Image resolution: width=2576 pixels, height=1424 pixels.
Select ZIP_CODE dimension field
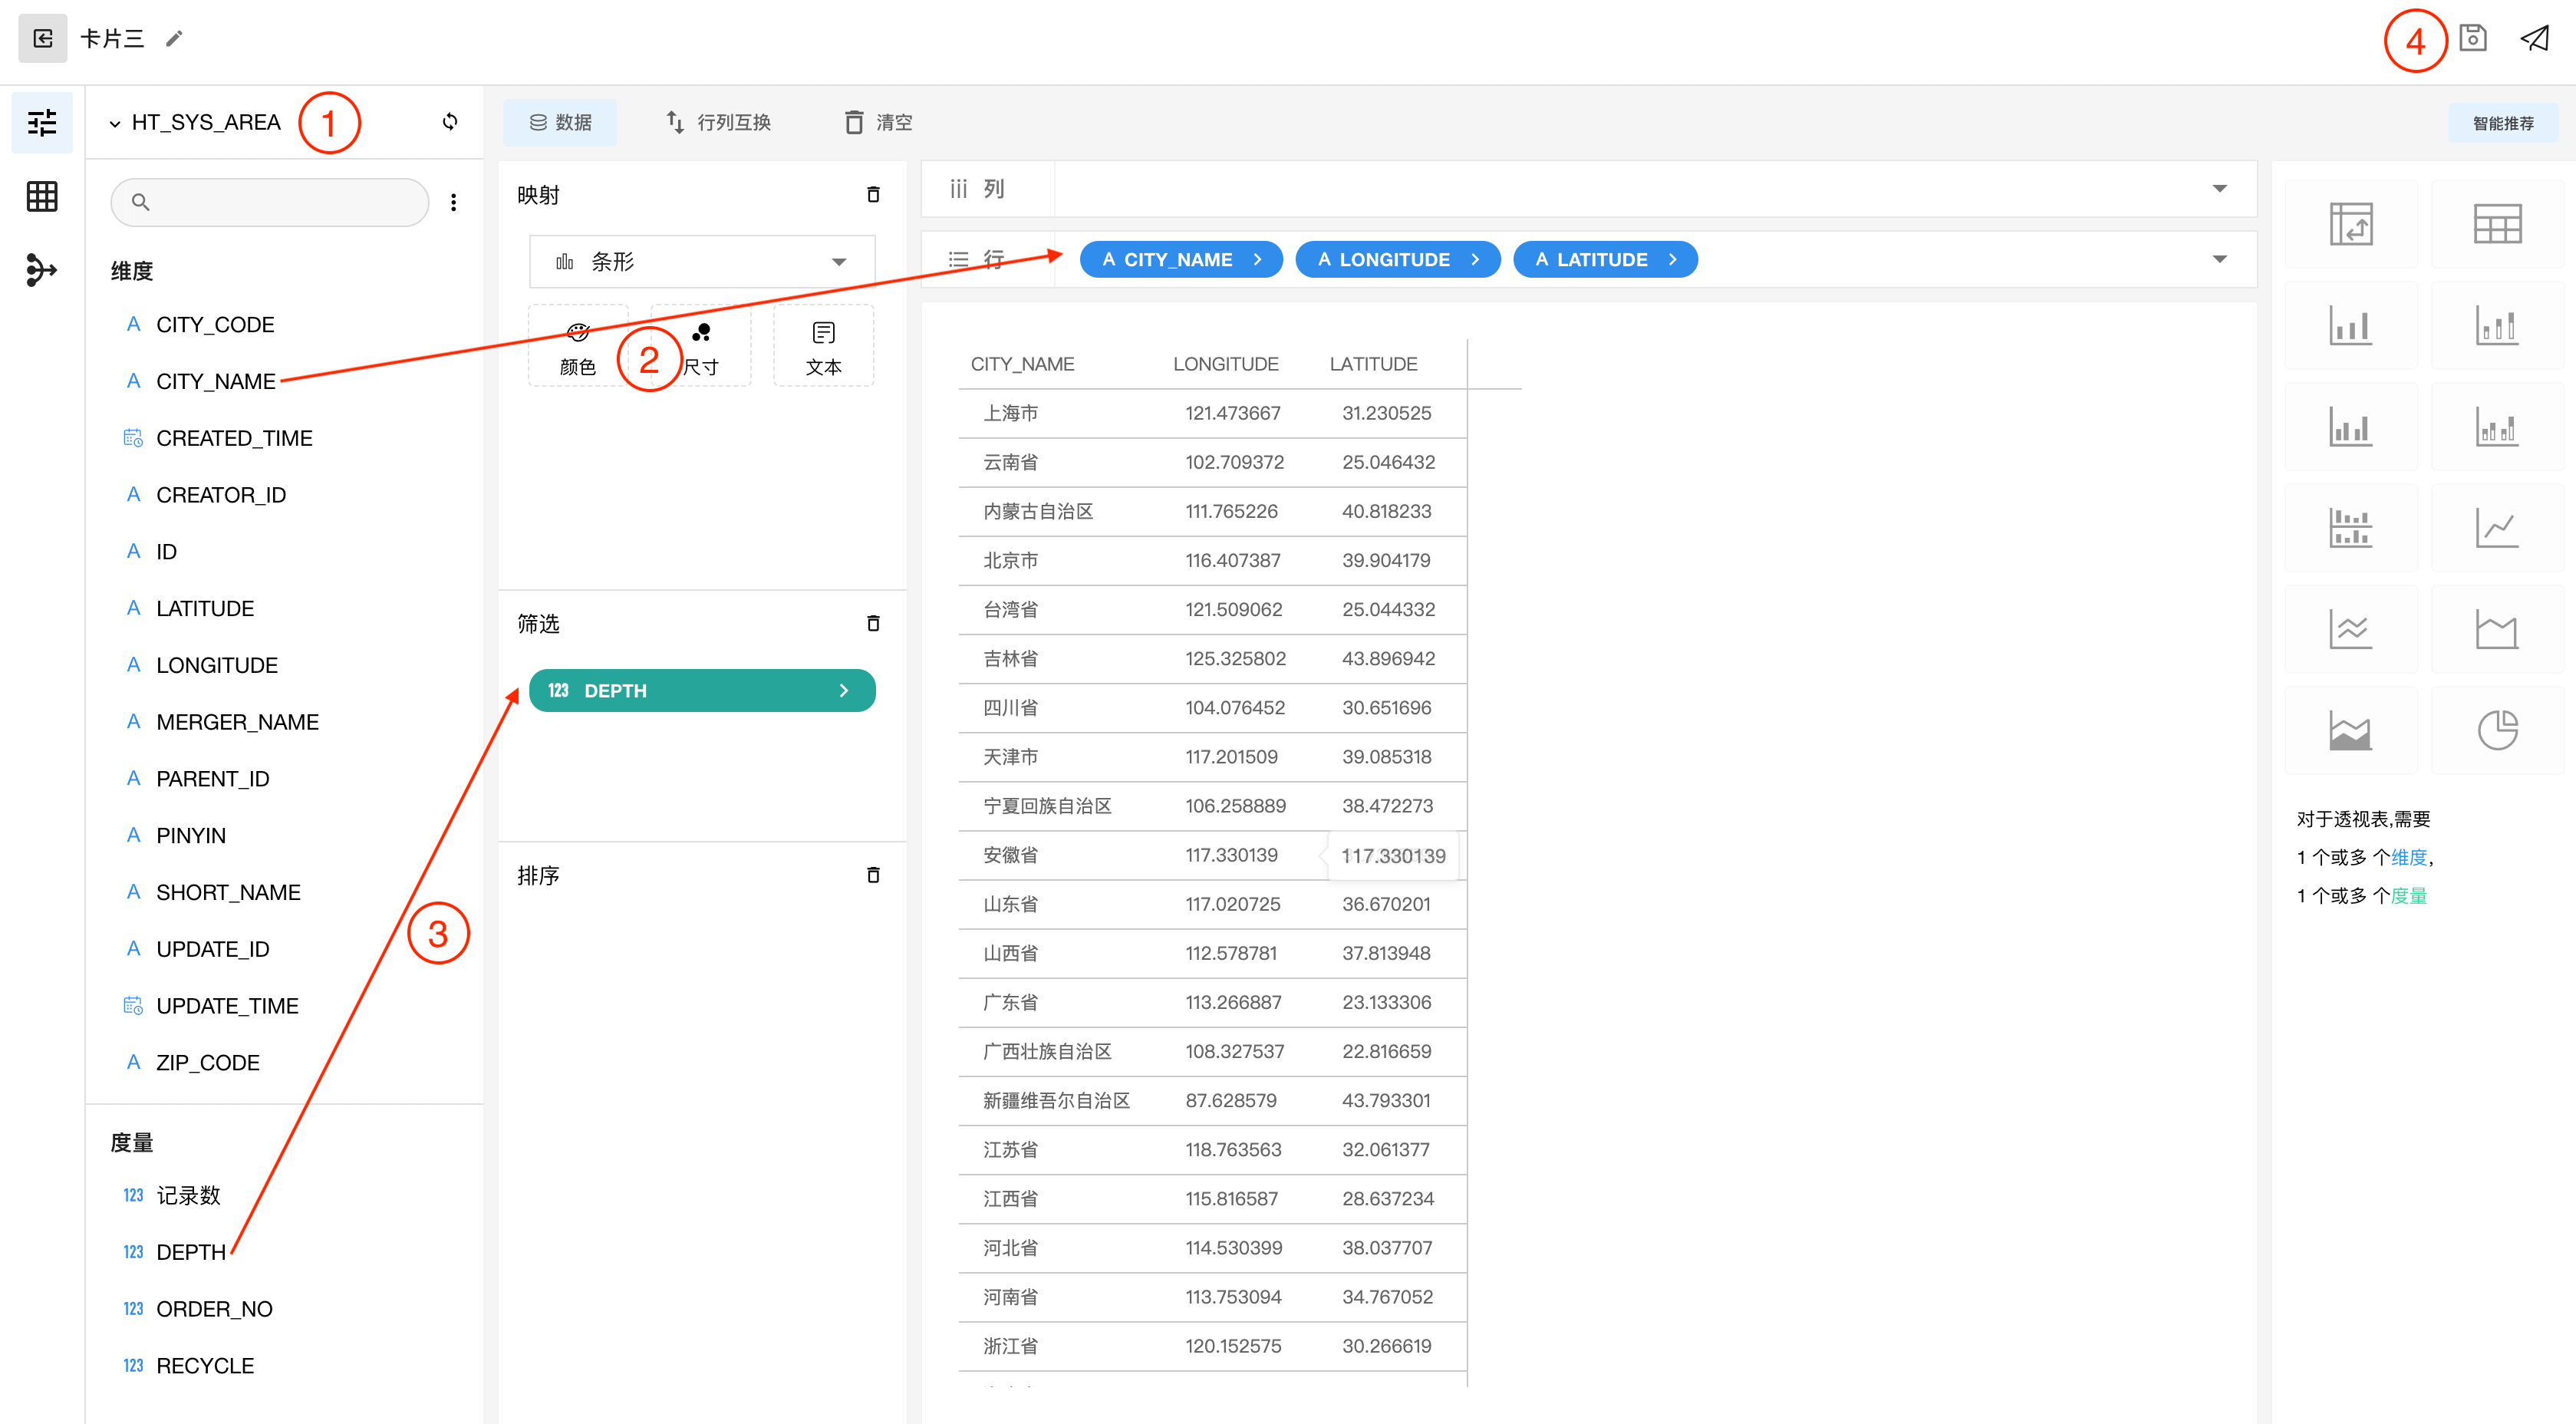point(208,1063)
